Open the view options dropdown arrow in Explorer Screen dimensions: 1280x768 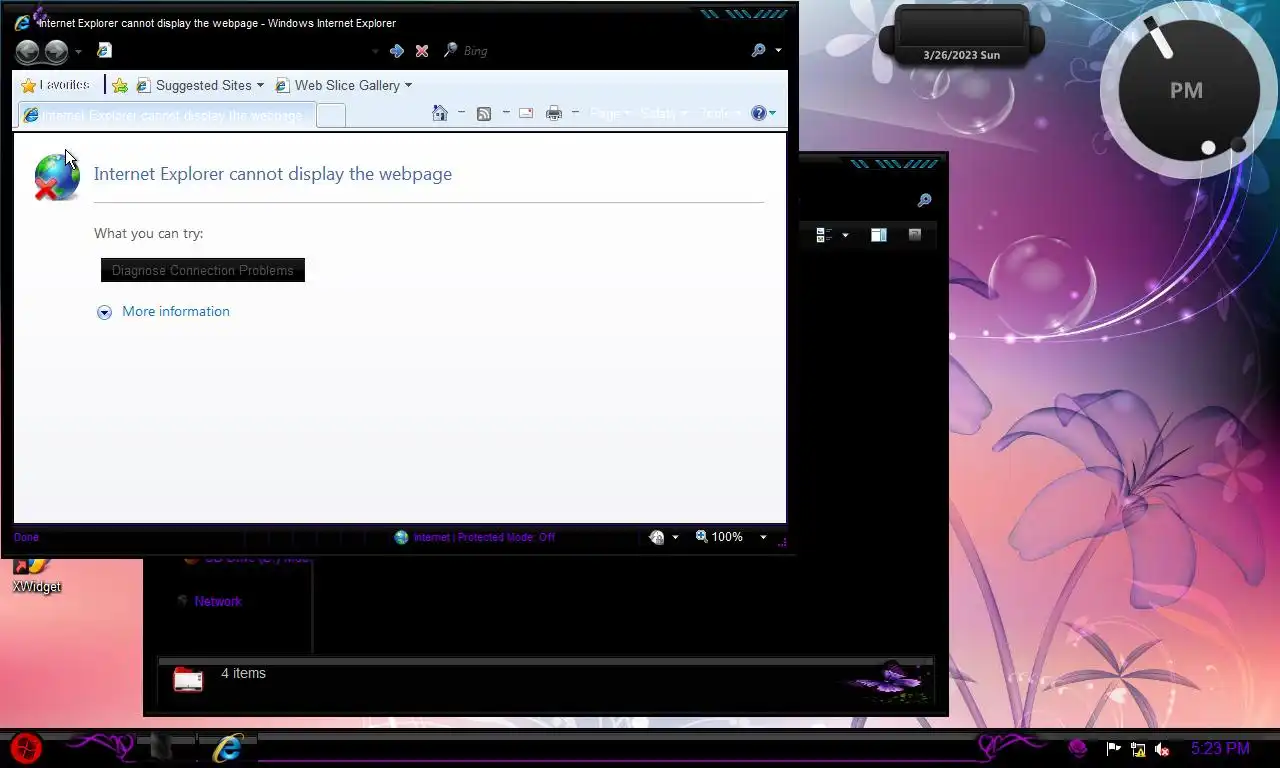point(845,235)
